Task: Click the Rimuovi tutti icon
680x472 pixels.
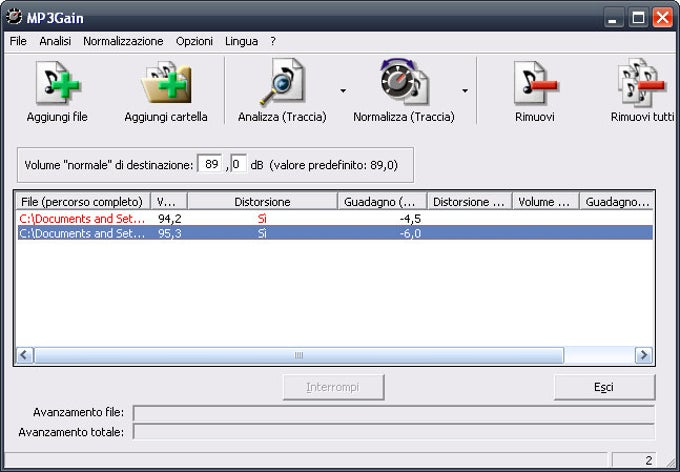Action: pos(642,82)
